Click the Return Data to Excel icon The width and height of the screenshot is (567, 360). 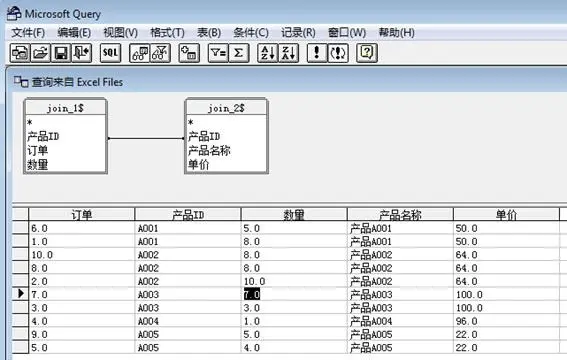(x=82, y=53)
